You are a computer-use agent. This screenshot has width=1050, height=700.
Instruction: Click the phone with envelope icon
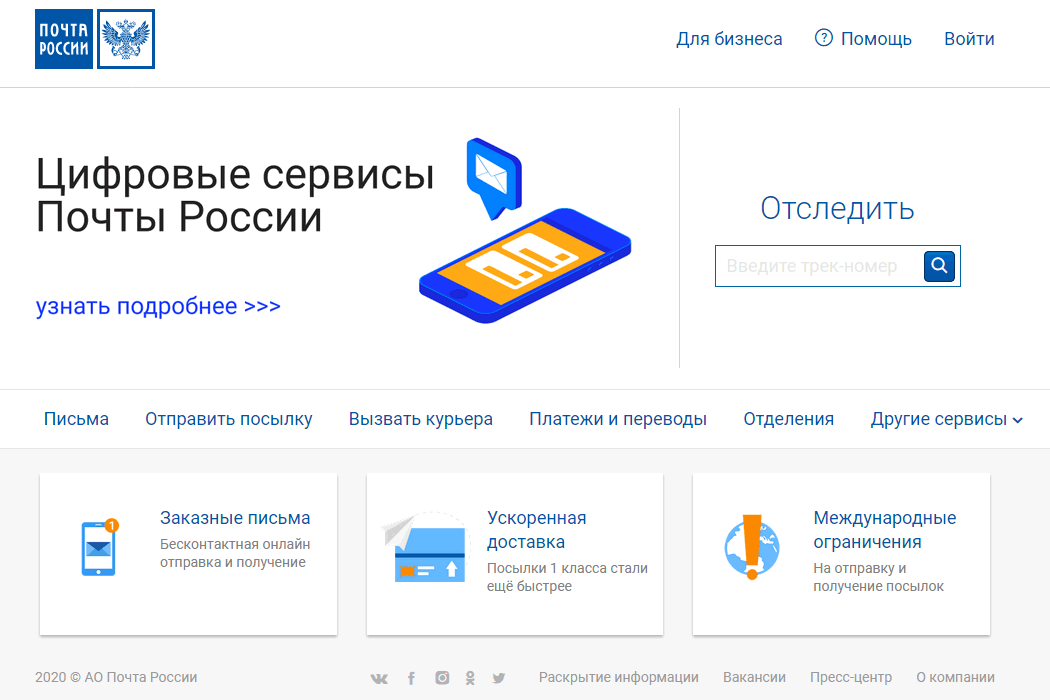99,547
